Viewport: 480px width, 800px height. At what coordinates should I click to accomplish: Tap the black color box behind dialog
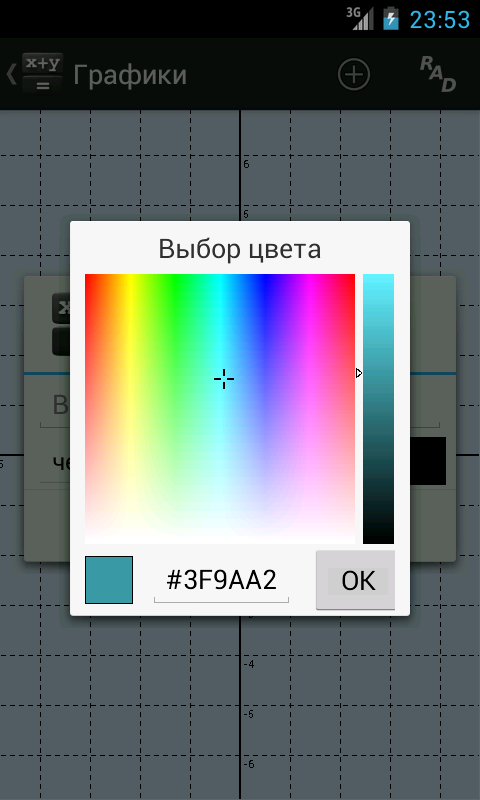click(428, 461)
